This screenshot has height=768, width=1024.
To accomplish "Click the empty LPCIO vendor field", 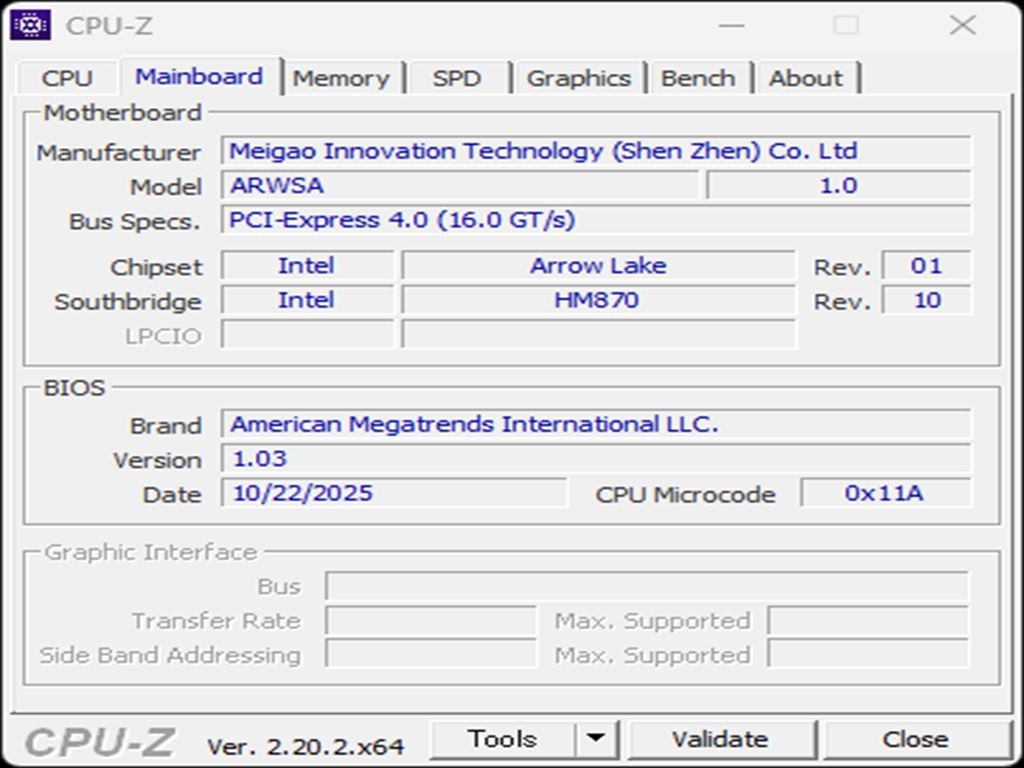I will tap(307, 334).
